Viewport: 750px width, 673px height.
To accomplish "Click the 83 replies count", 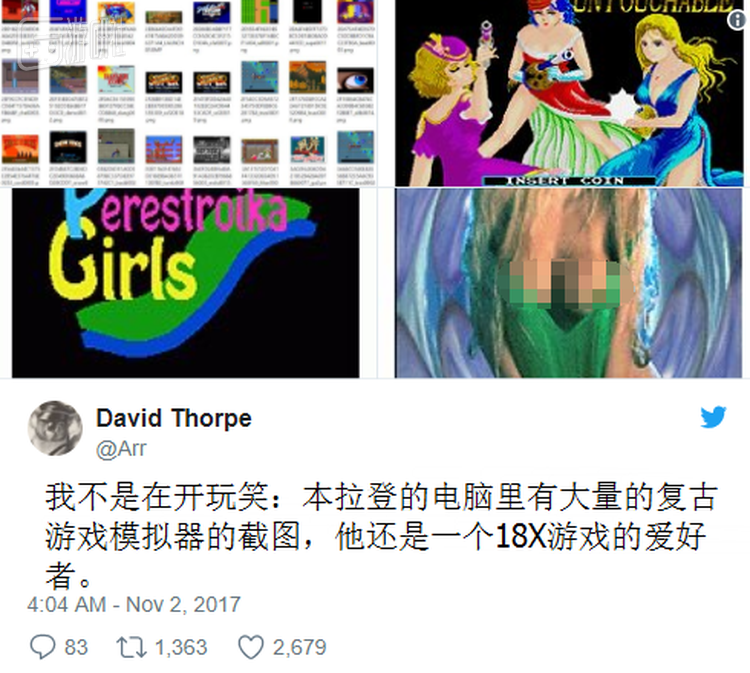I will 76,648.
